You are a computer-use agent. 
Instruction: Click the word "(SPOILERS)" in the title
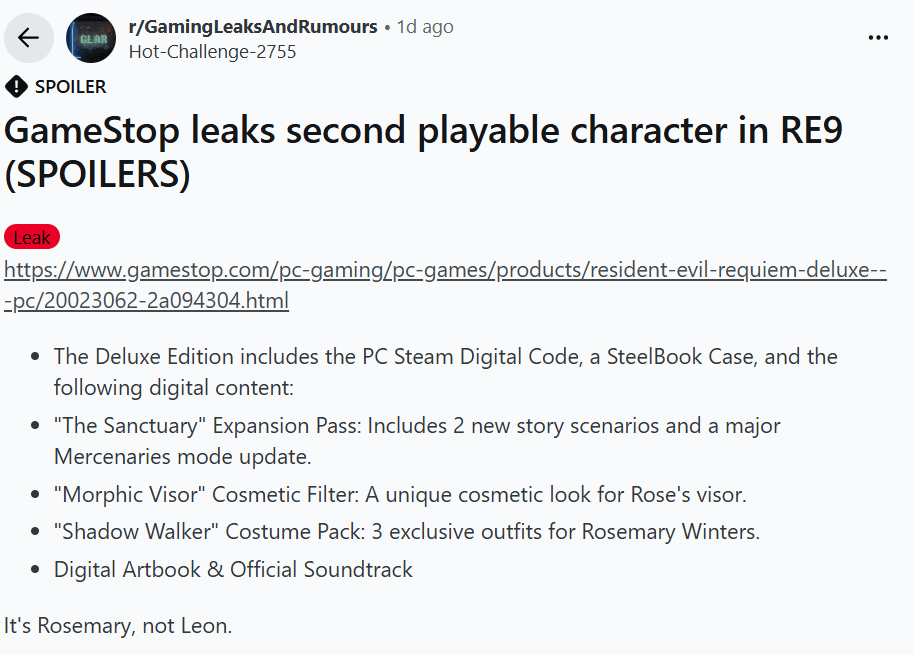click(97, 174)
